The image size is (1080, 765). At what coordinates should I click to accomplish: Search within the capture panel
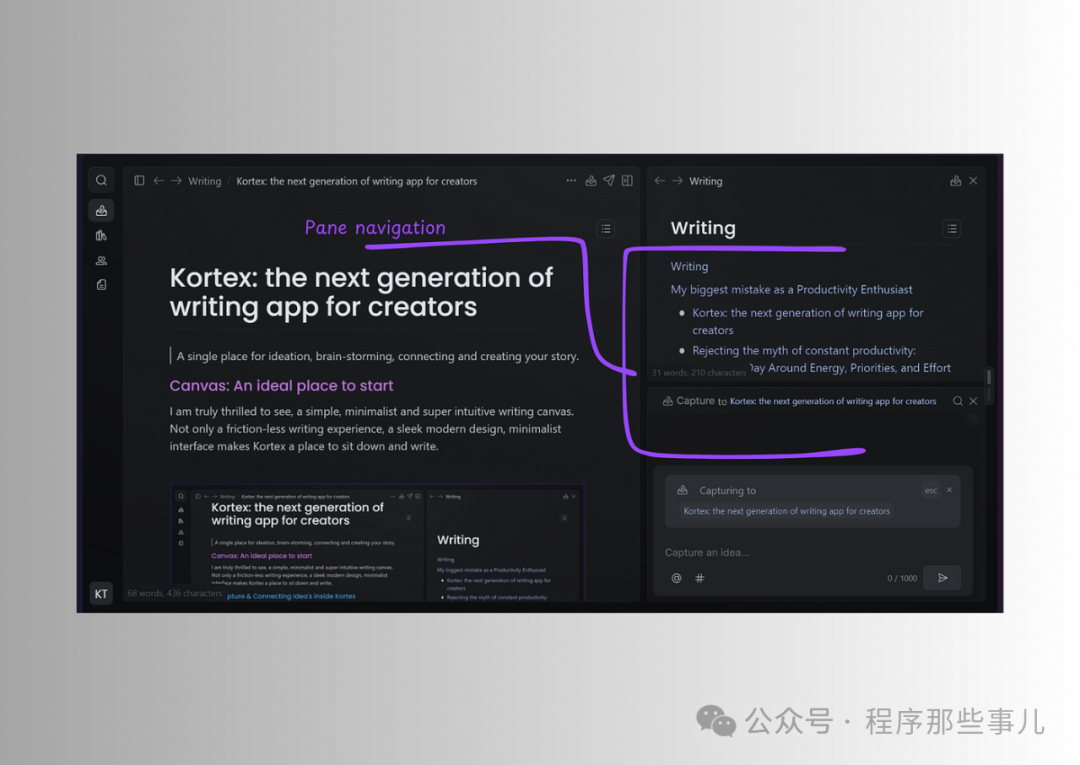click(957, 401)
